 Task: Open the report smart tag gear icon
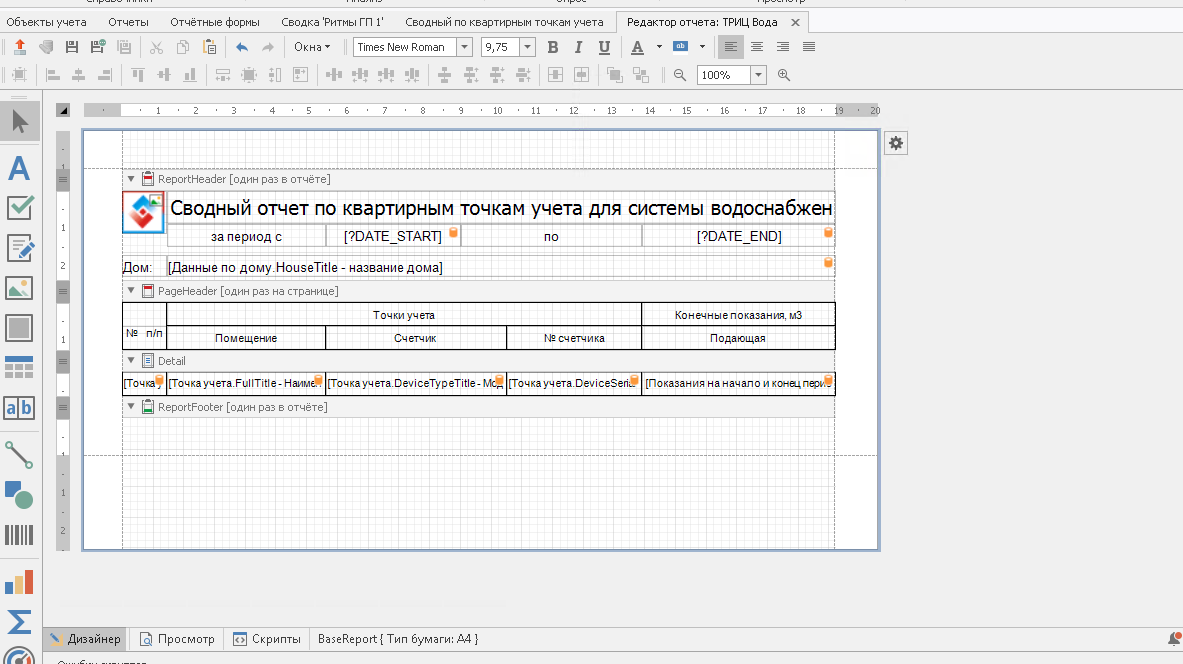(x=896, y=143)
